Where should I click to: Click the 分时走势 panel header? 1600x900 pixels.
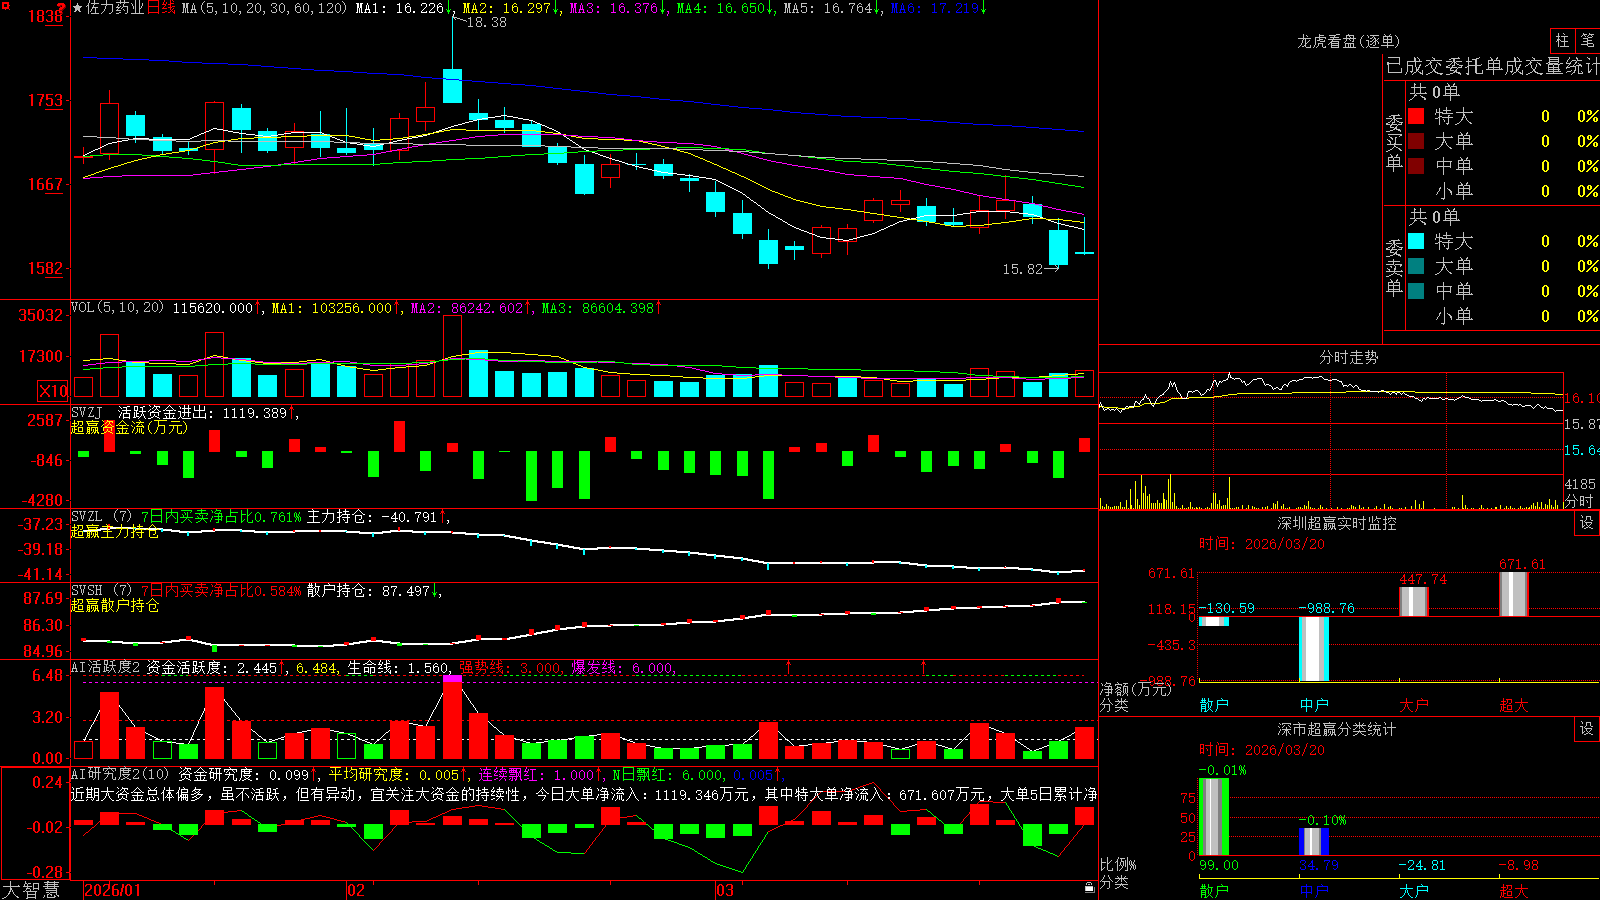tap(1348, 357)
